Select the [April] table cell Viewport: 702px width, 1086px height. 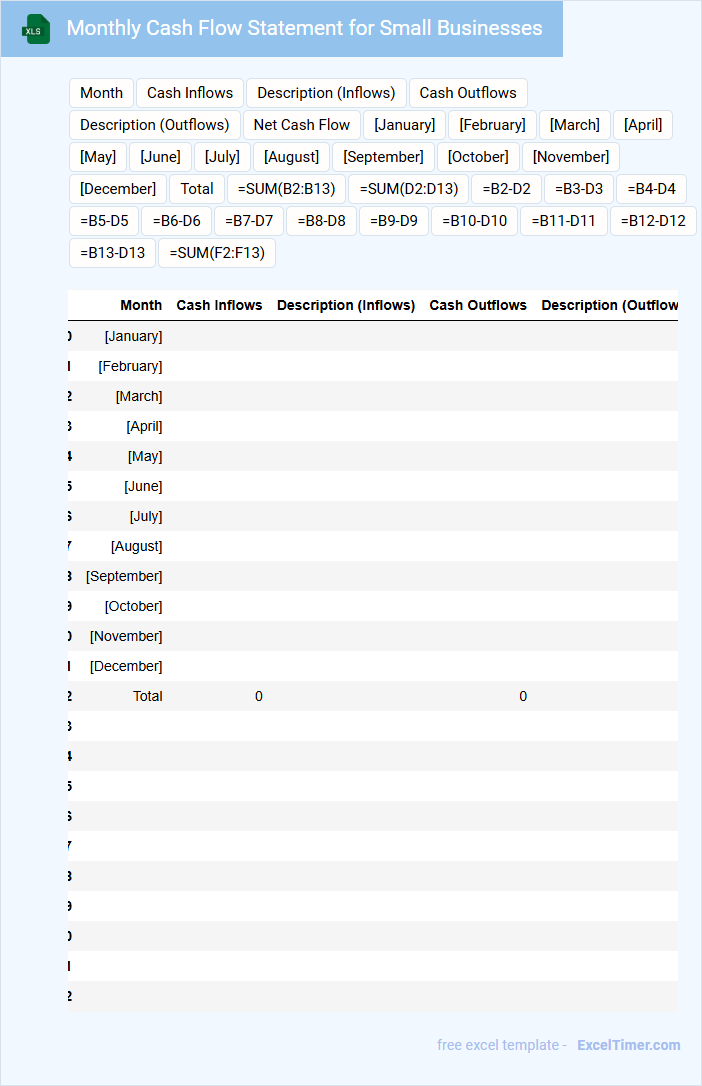pos(144,426)
